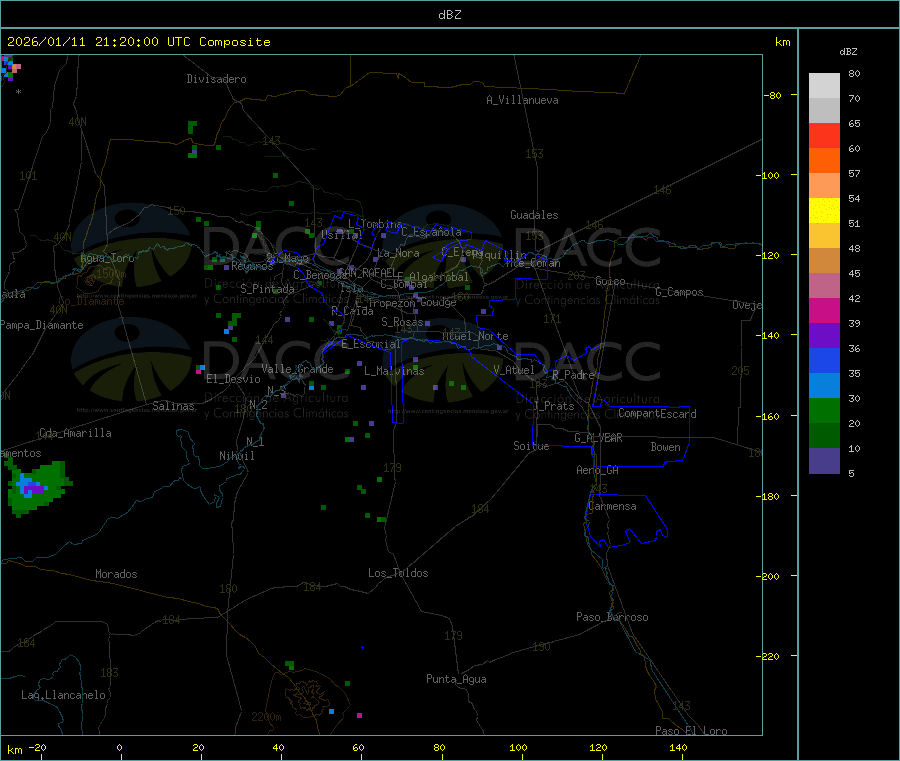Click the V_Atuel map label
Image resolution: width=900 pixels, height=761 pixels.
[514, 370]
